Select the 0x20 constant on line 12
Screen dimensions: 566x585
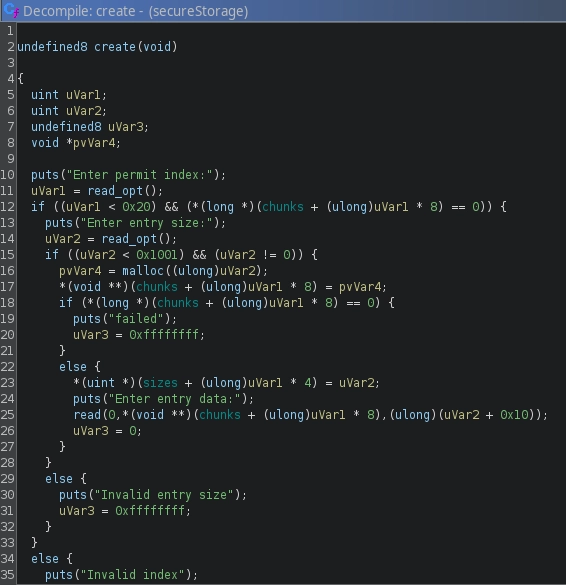click(136, 207)
